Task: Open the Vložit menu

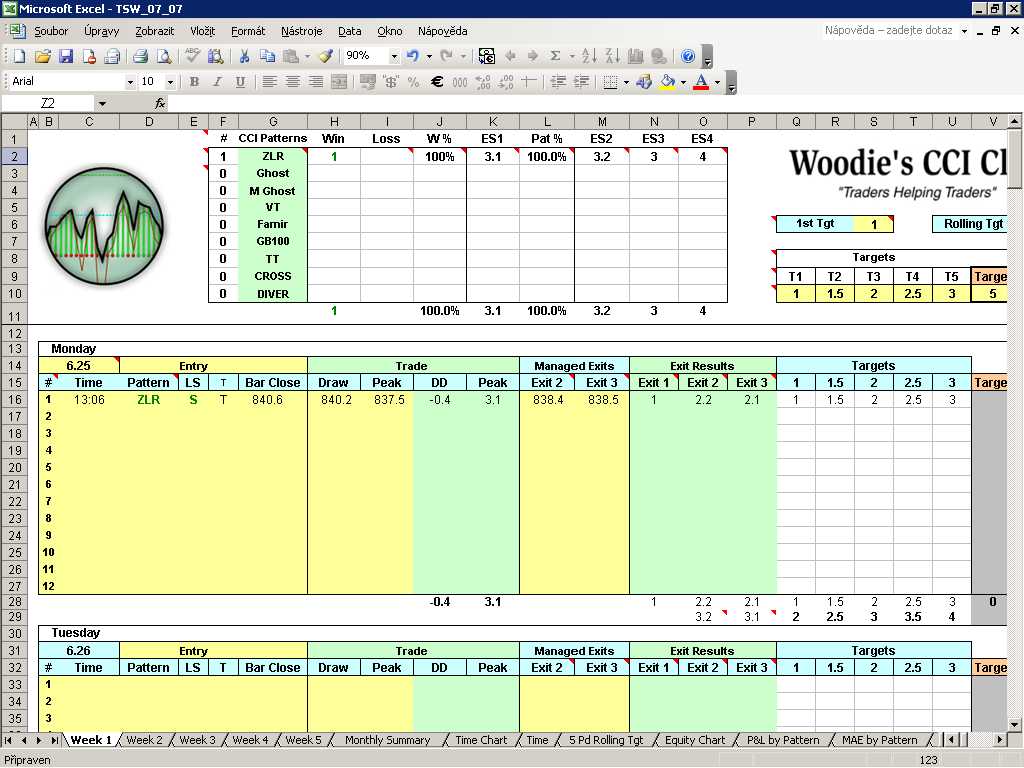Action: click(202, 31)
